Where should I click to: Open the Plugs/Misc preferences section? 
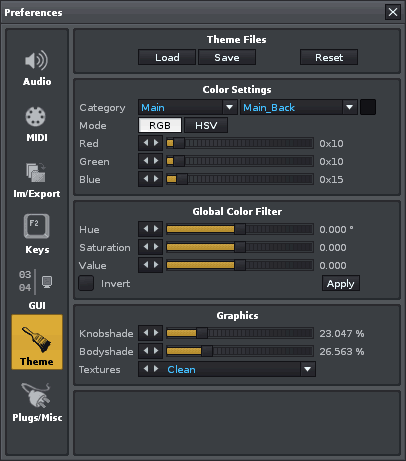point(37,402)
